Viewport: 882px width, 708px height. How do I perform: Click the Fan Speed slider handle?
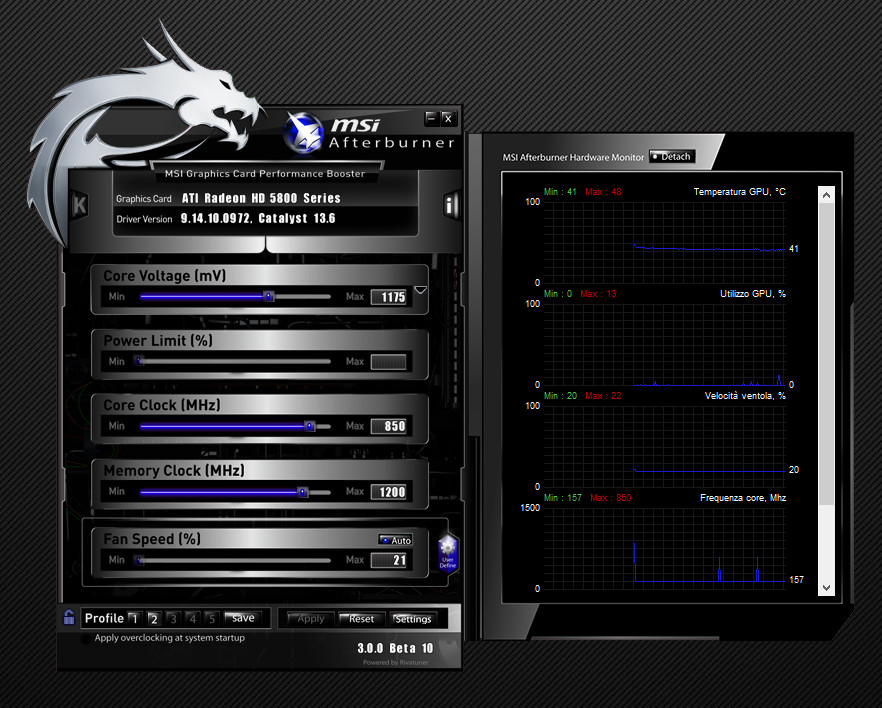click(140, 560)
